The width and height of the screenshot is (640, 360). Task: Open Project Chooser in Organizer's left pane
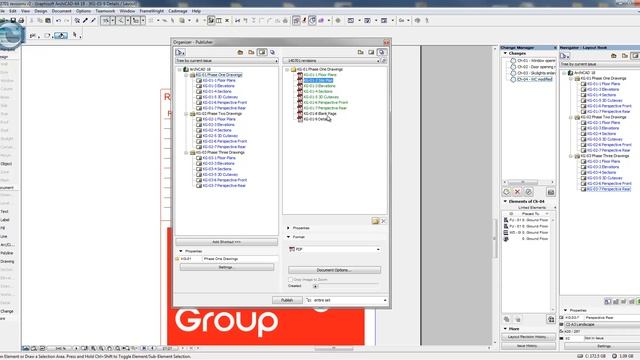(180, 52)
